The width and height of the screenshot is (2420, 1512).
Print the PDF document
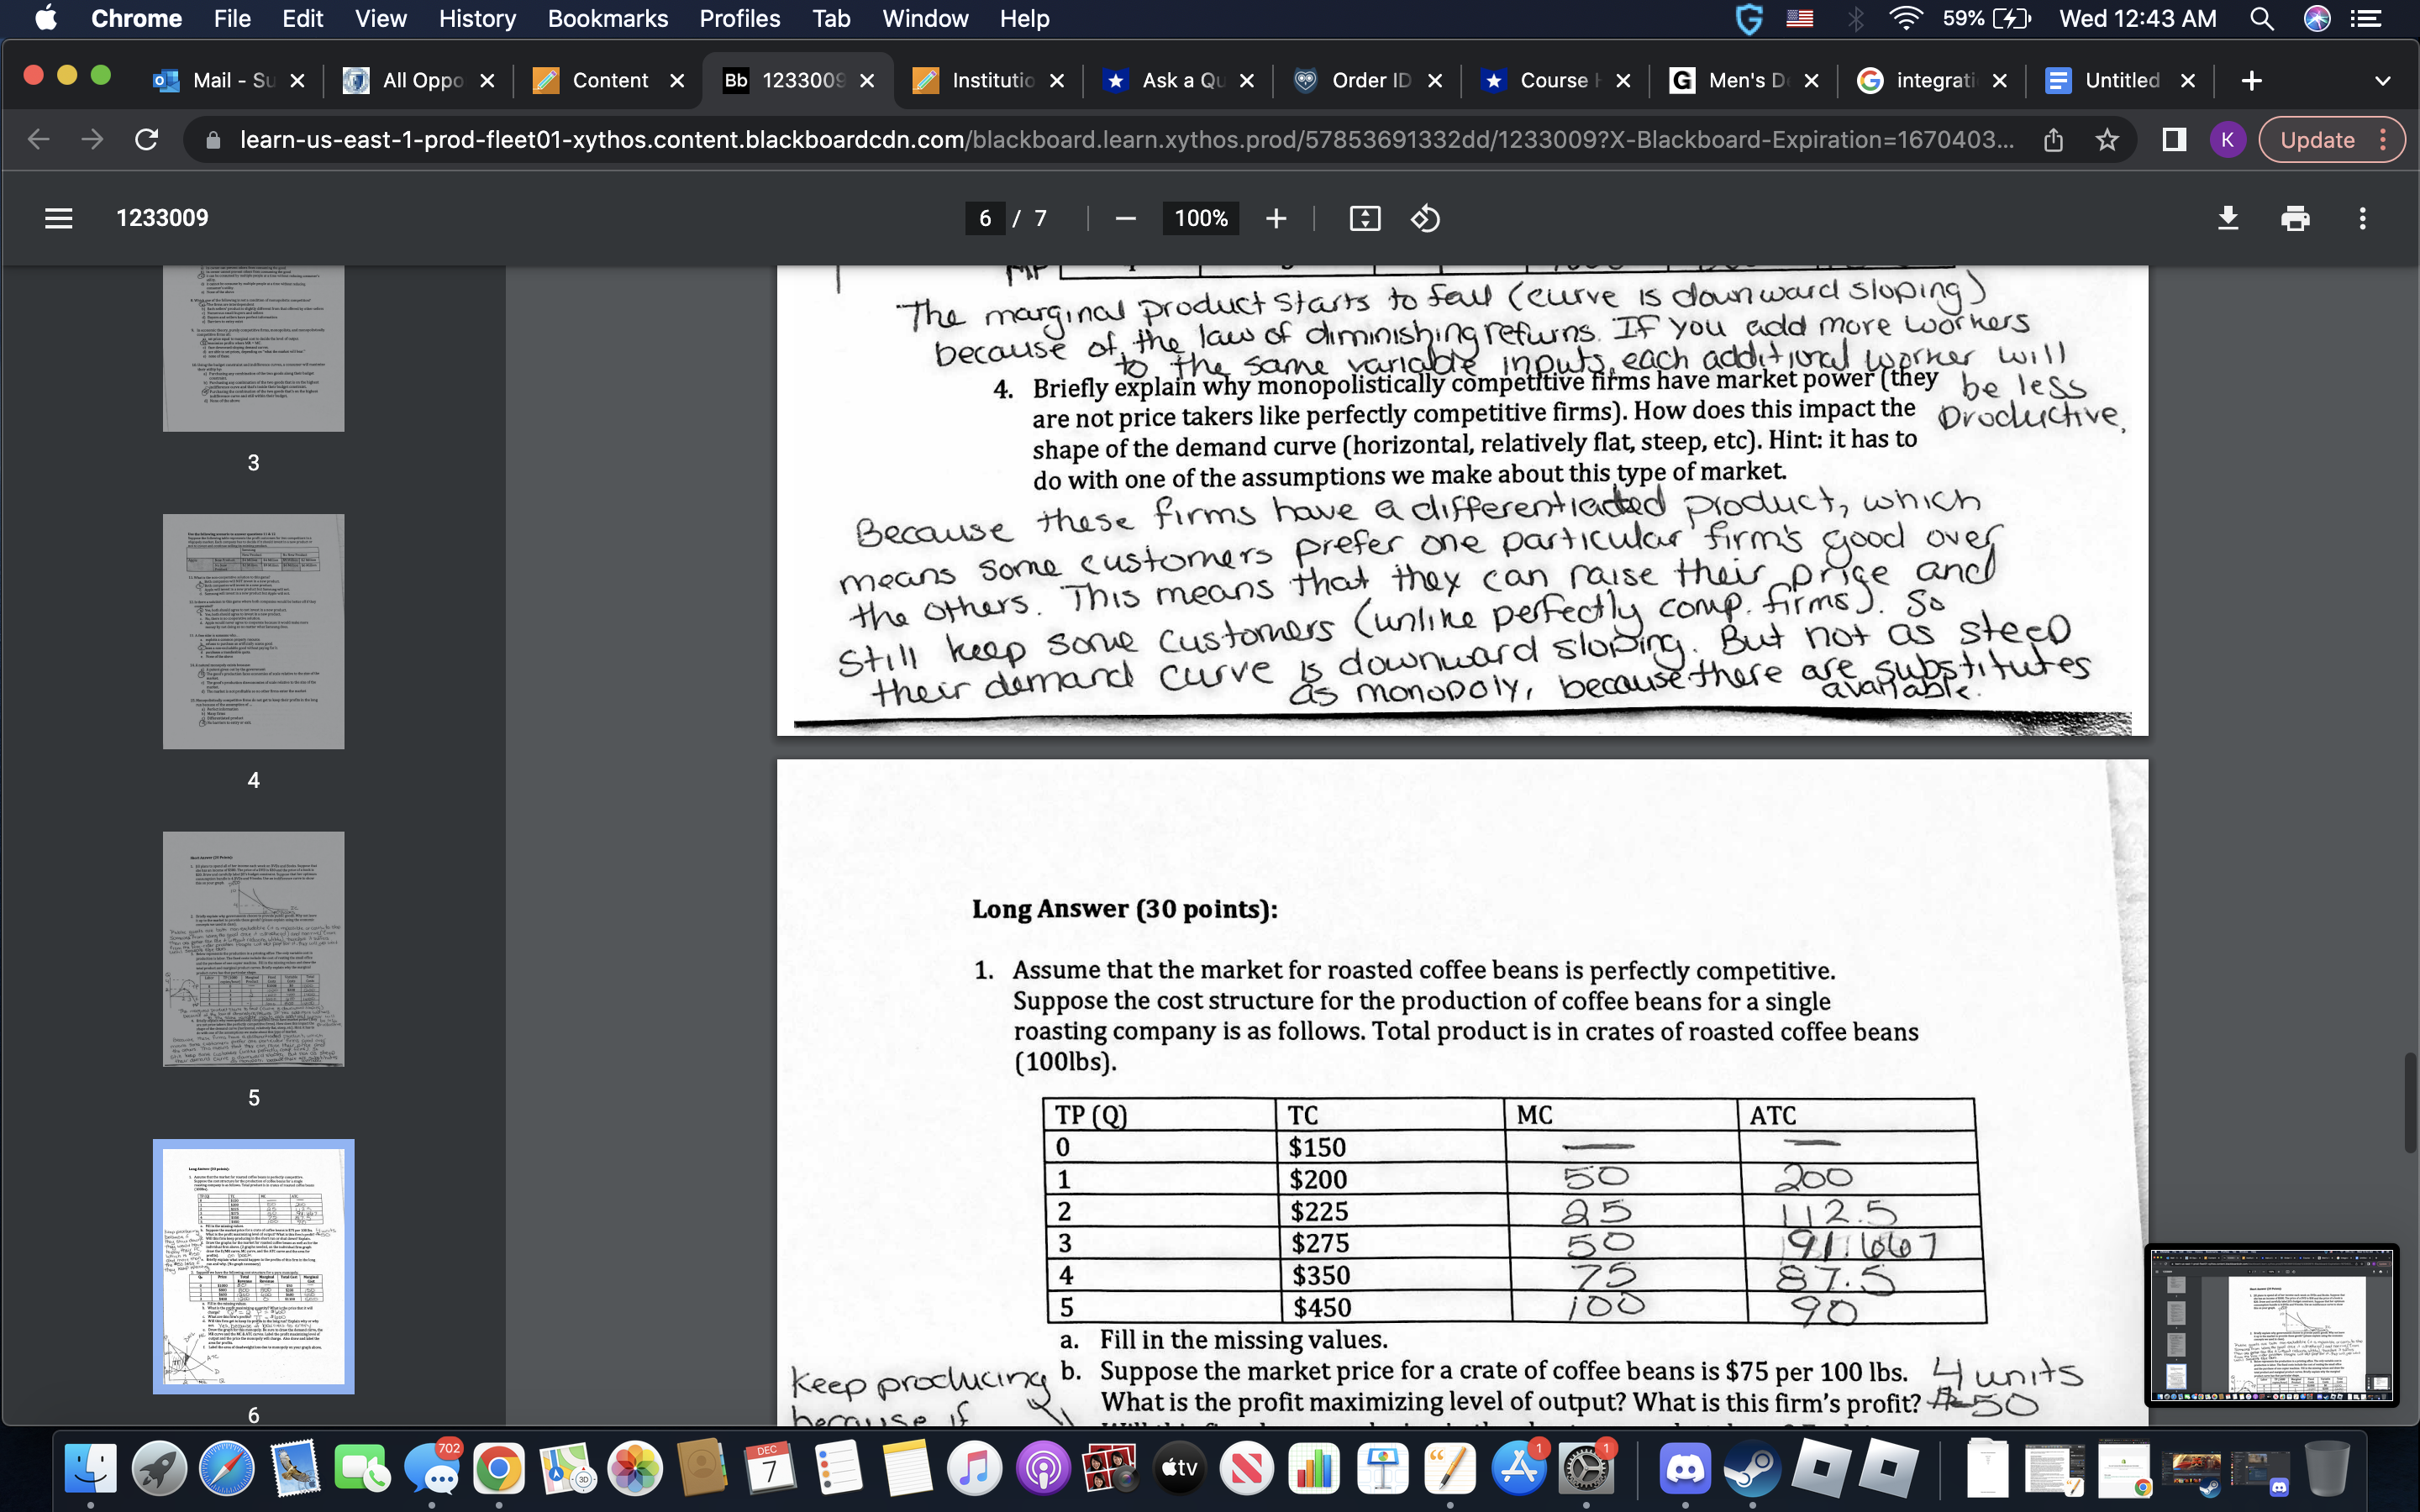coord(2296,218)
